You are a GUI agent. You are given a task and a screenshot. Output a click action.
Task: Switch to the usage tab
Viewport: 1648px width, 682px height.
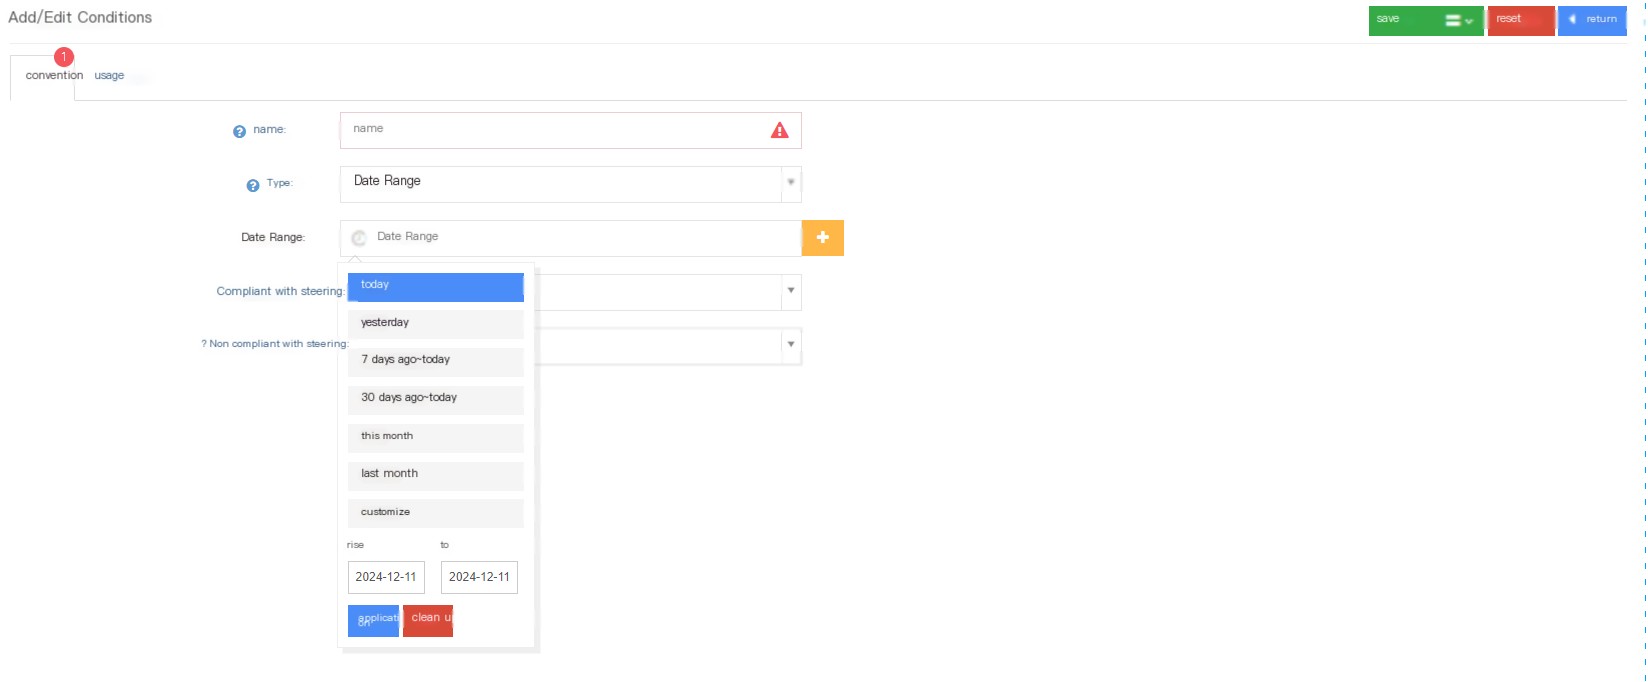pyautogui.click(x=109, y=76)
